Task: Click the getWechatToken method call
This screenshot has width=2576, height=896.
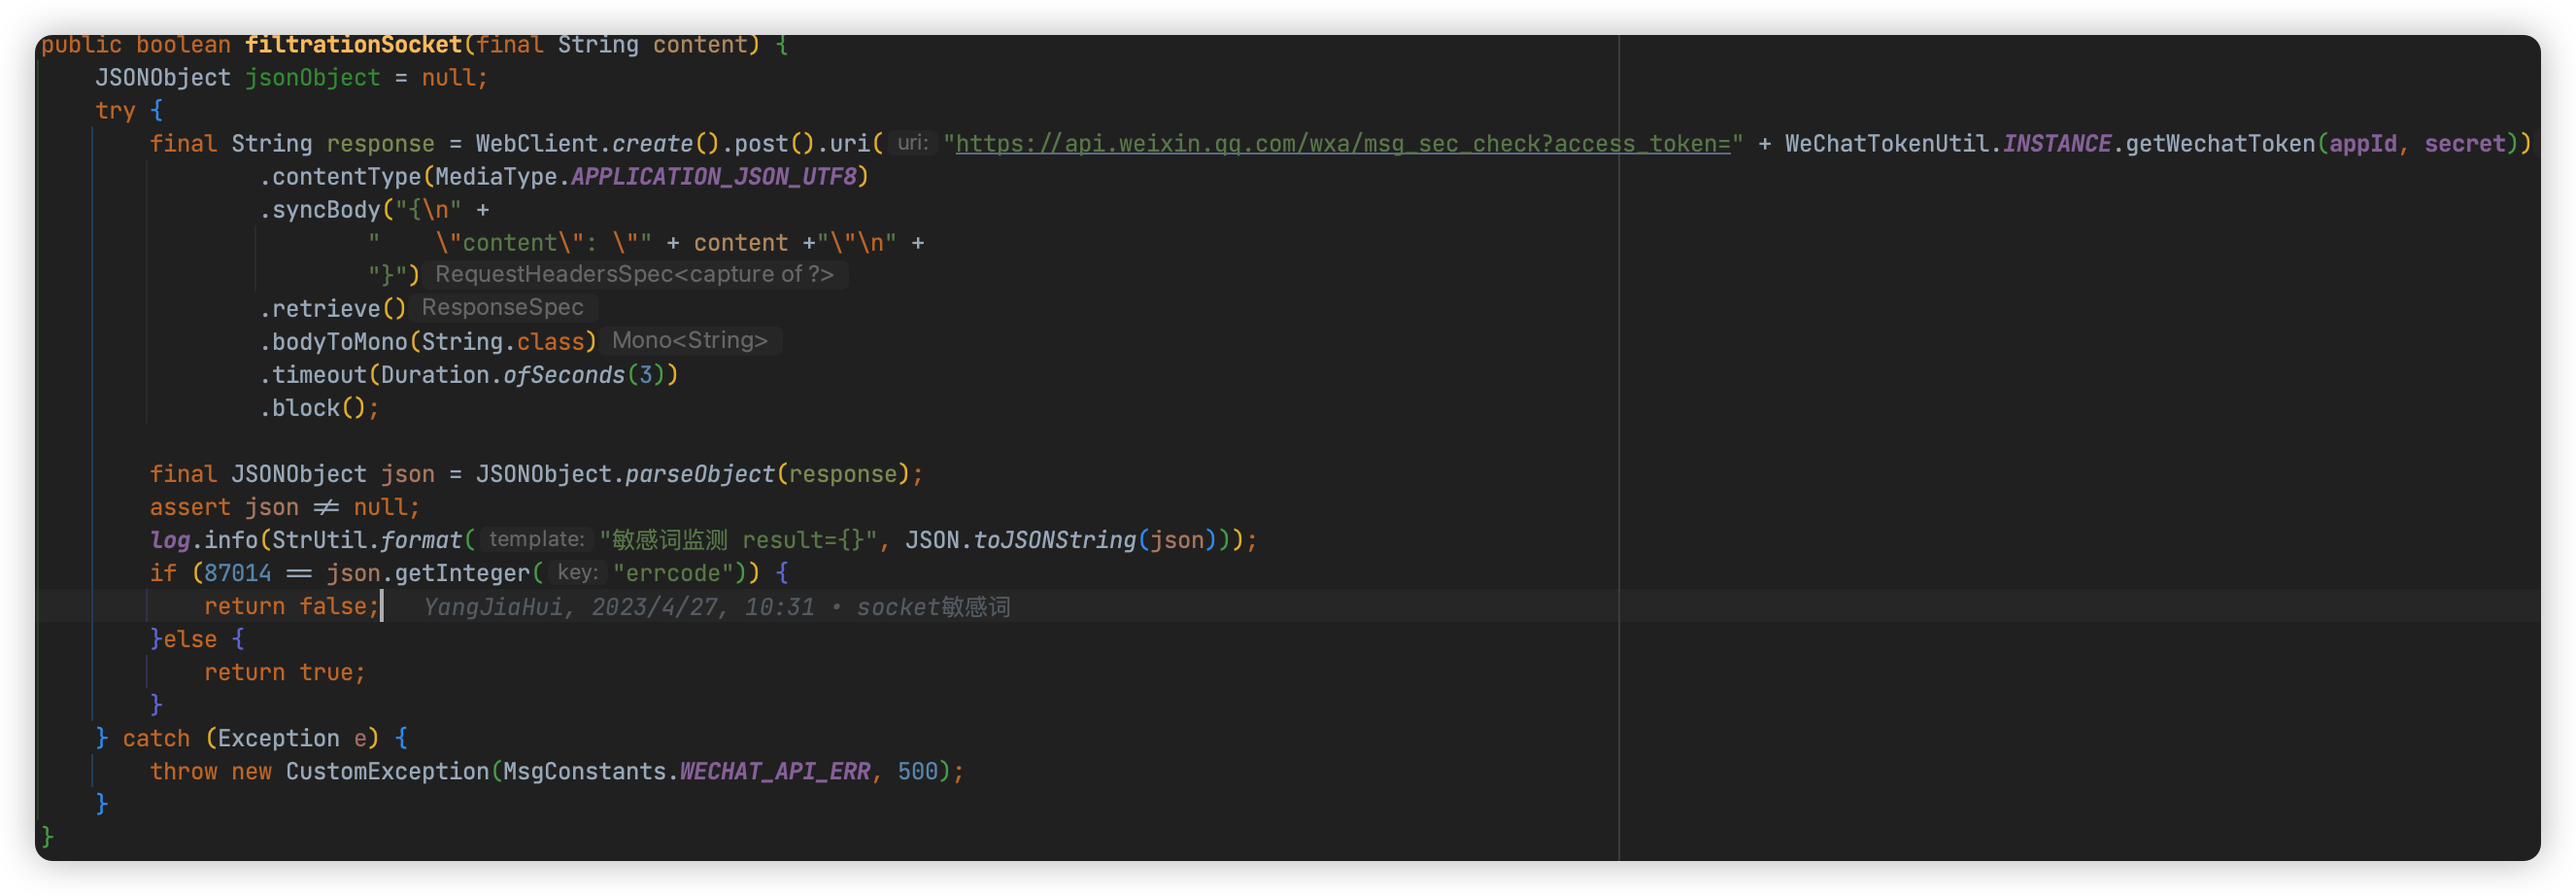Action: (2220, 144)
